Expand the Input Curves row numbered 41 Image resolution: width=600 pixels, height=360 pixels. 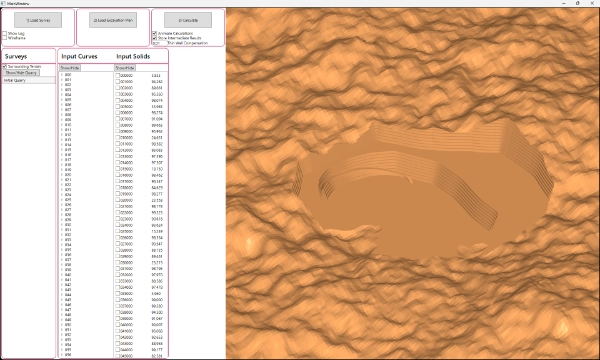(x=62, y=280)
